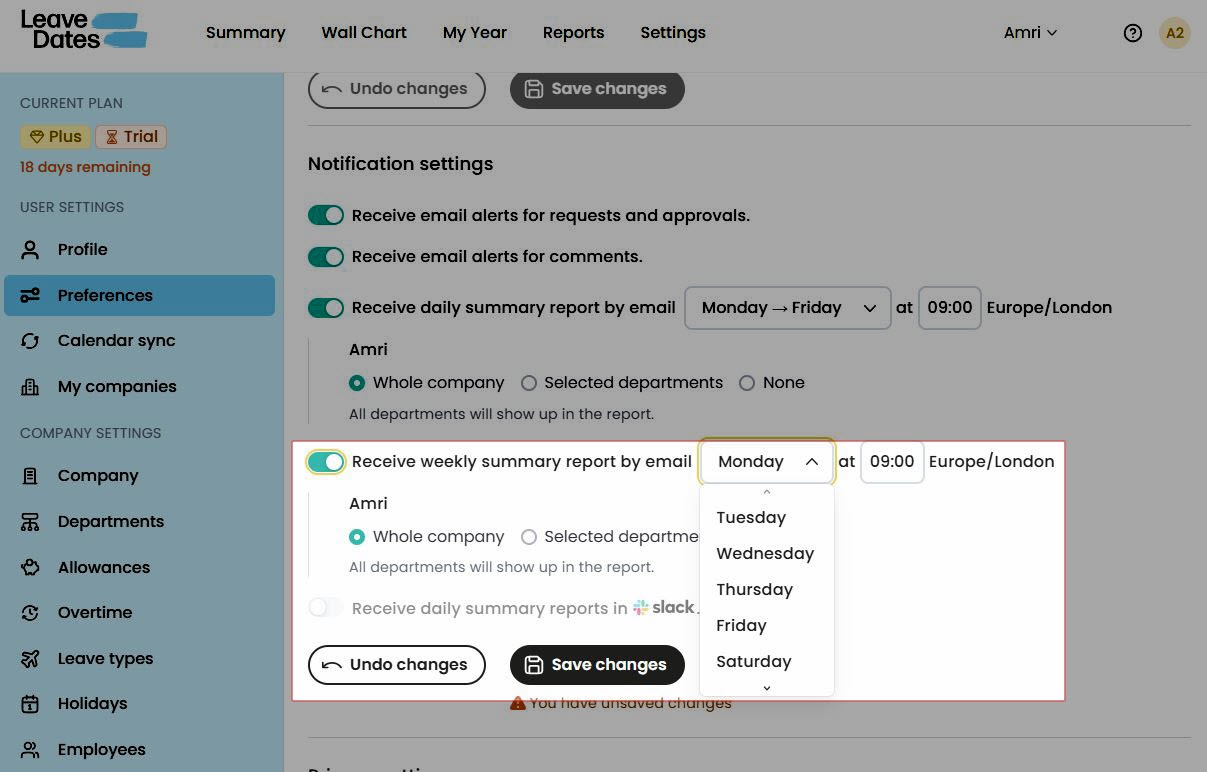Disable daily summary report by email

(326, 308)
